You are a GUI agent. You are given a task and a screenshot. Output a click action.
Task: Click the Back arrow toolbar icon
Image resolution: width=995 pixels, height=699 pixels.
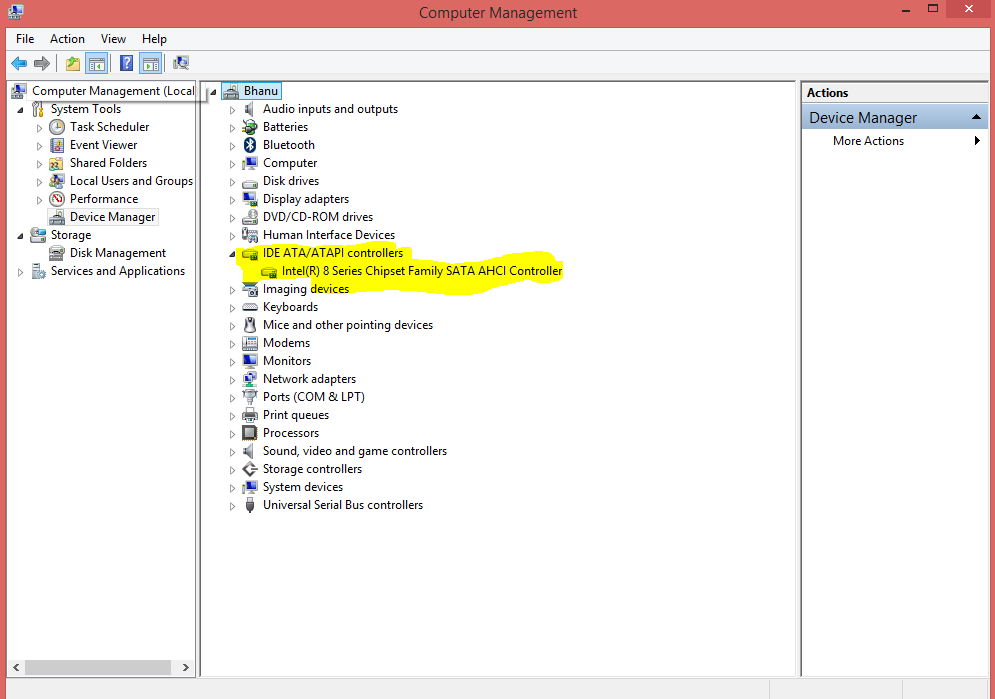[x=19, y=63]
